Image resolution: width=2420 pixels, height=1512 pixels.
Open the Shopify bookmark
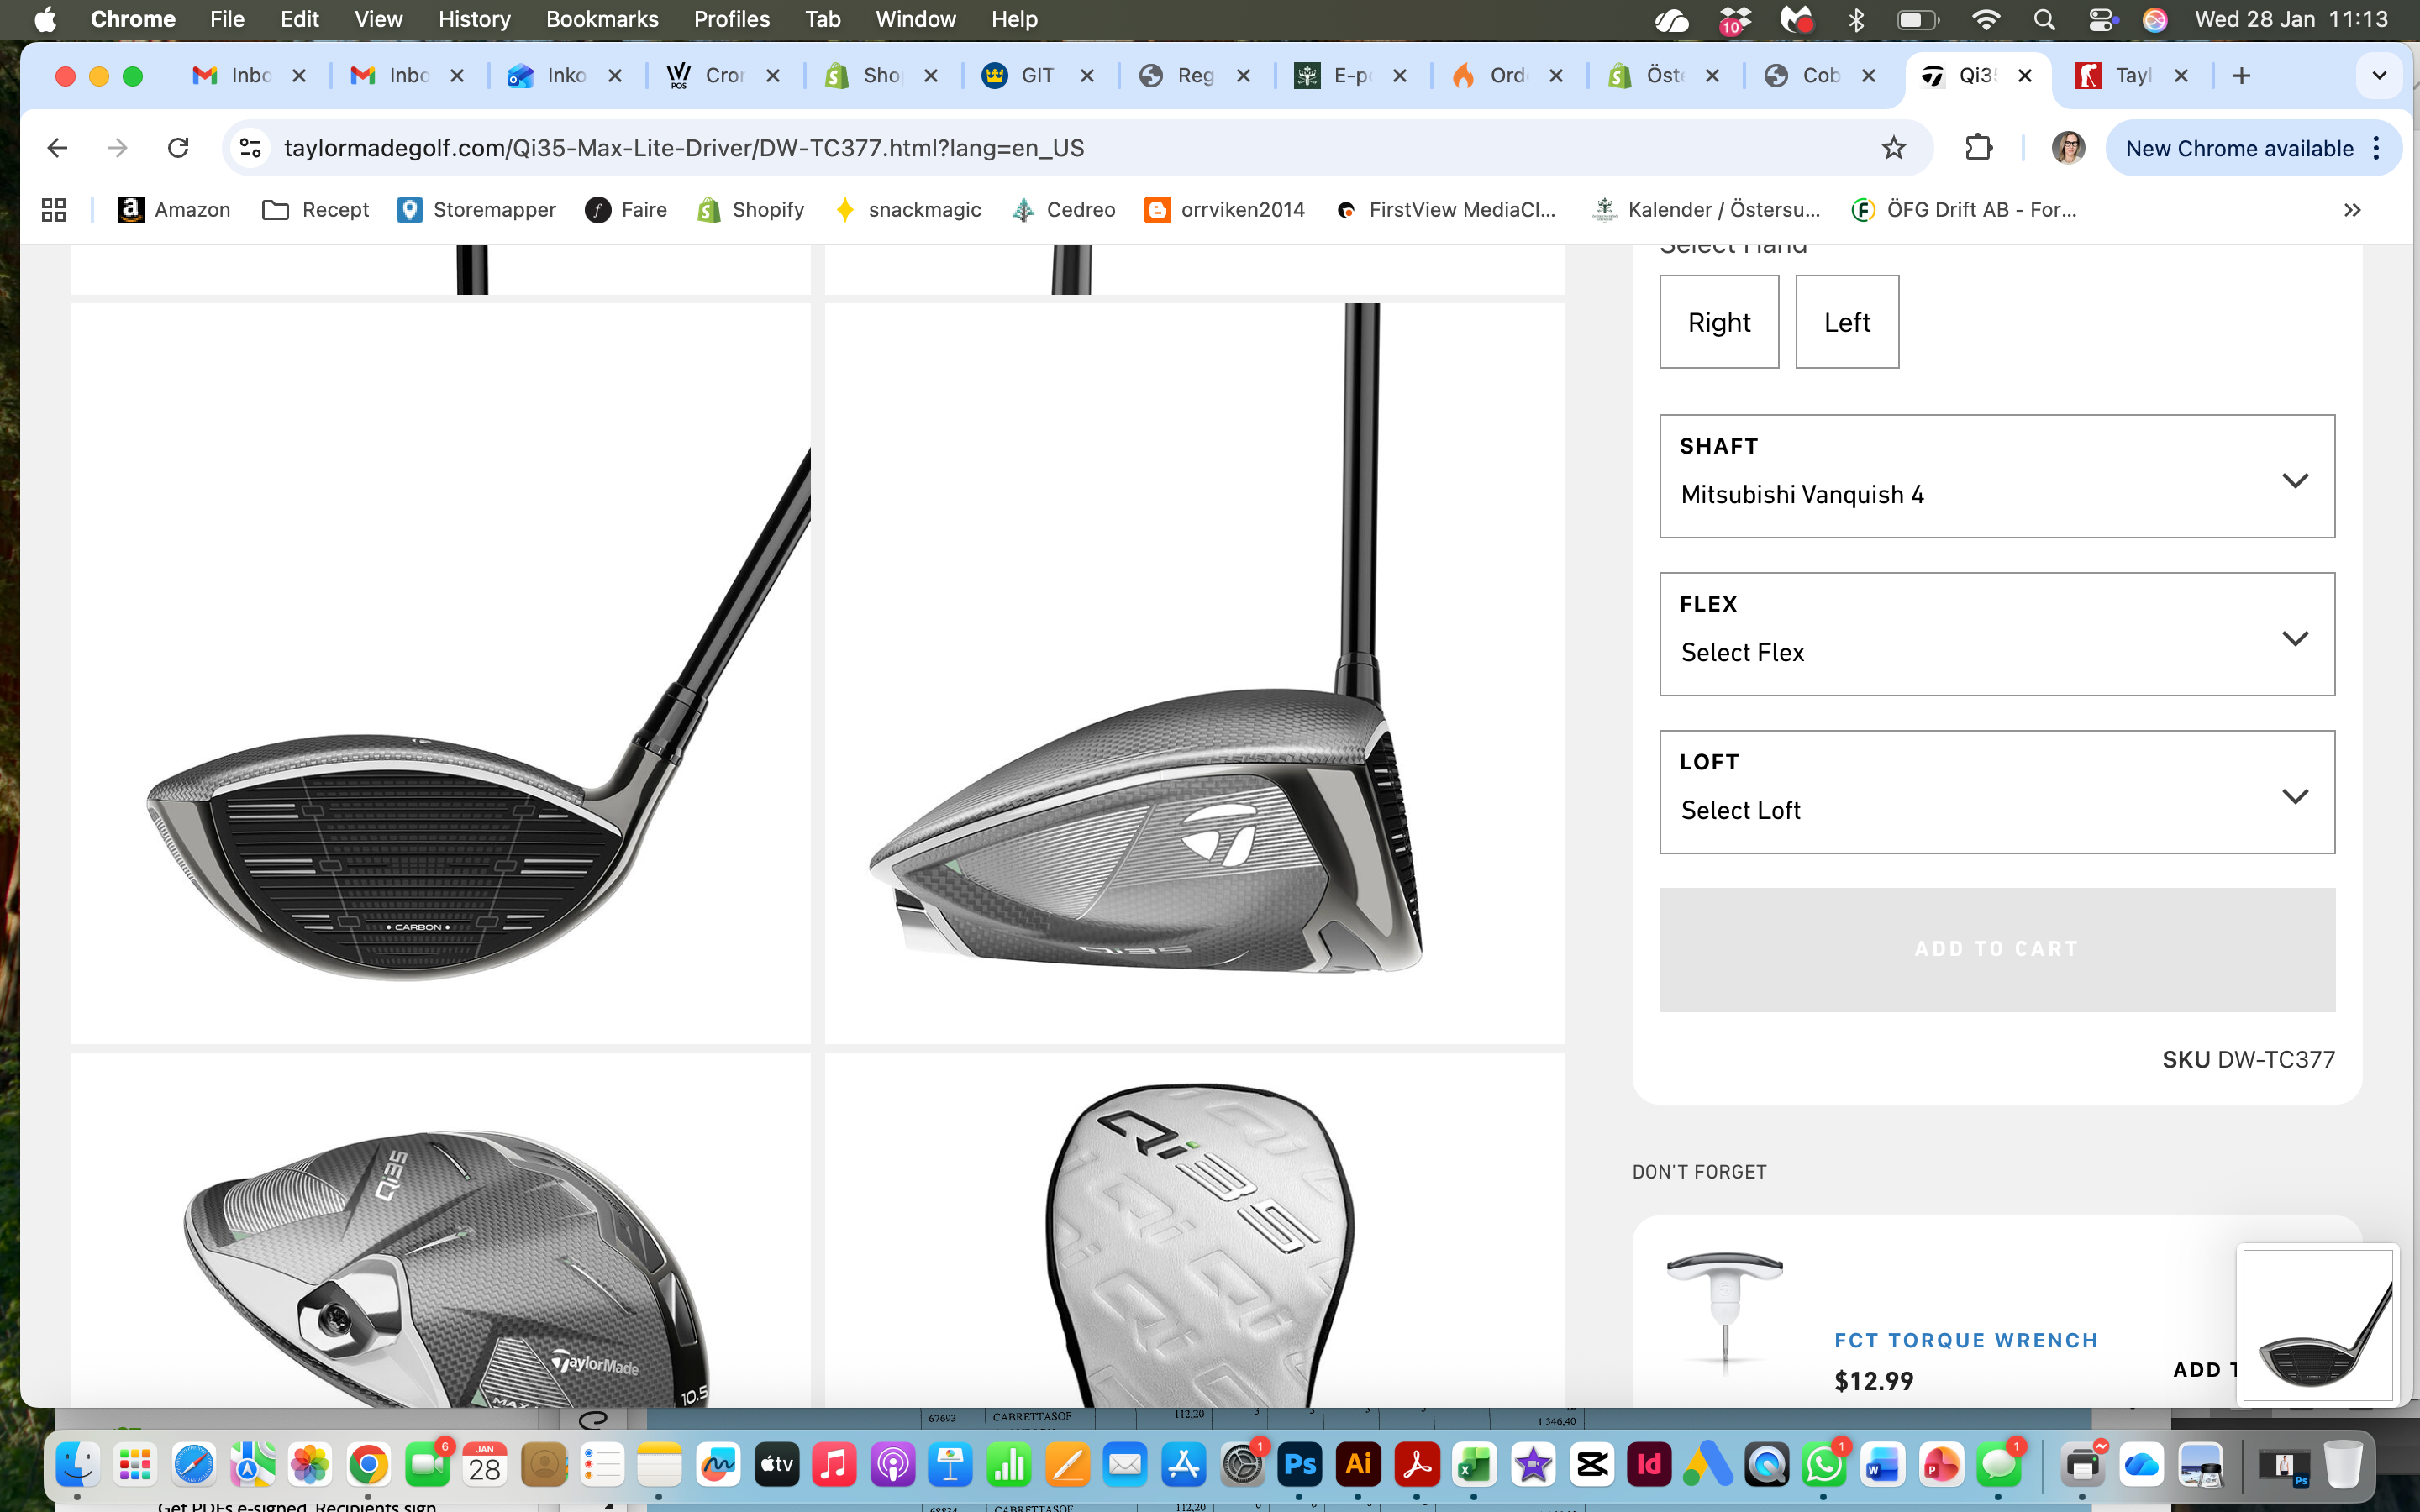(750, 209)
